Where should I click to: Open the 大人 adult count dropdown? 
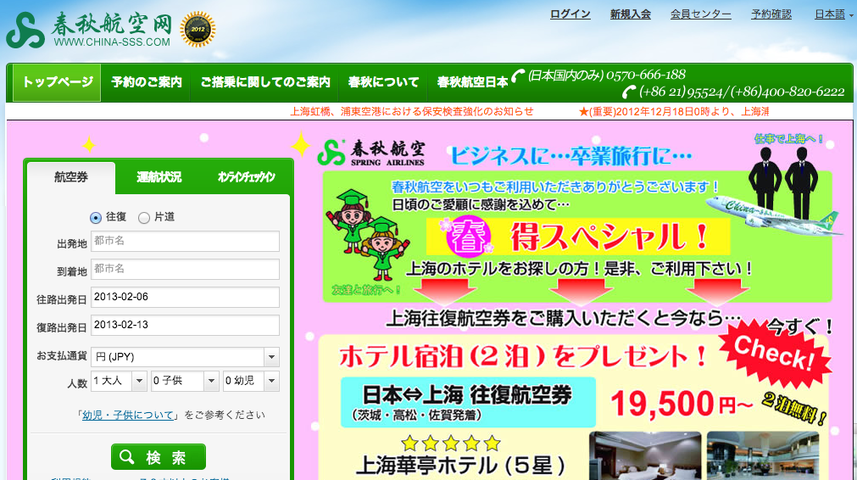coord(119,381)
